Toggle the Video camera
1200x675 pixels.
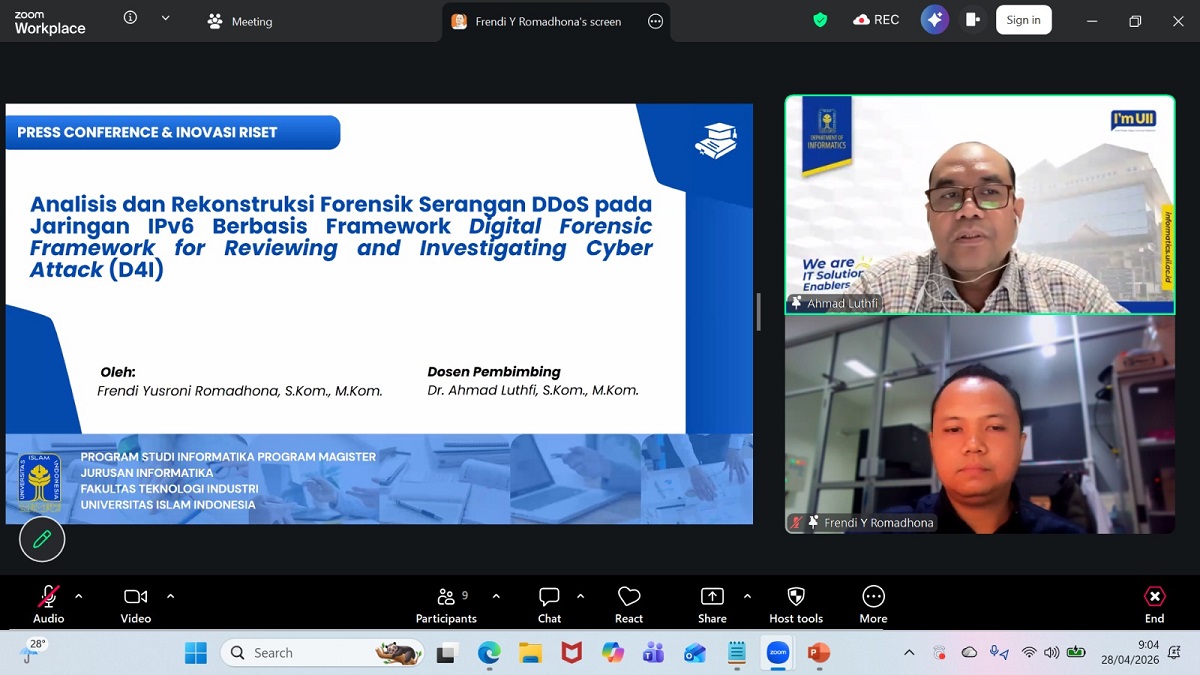136,604
